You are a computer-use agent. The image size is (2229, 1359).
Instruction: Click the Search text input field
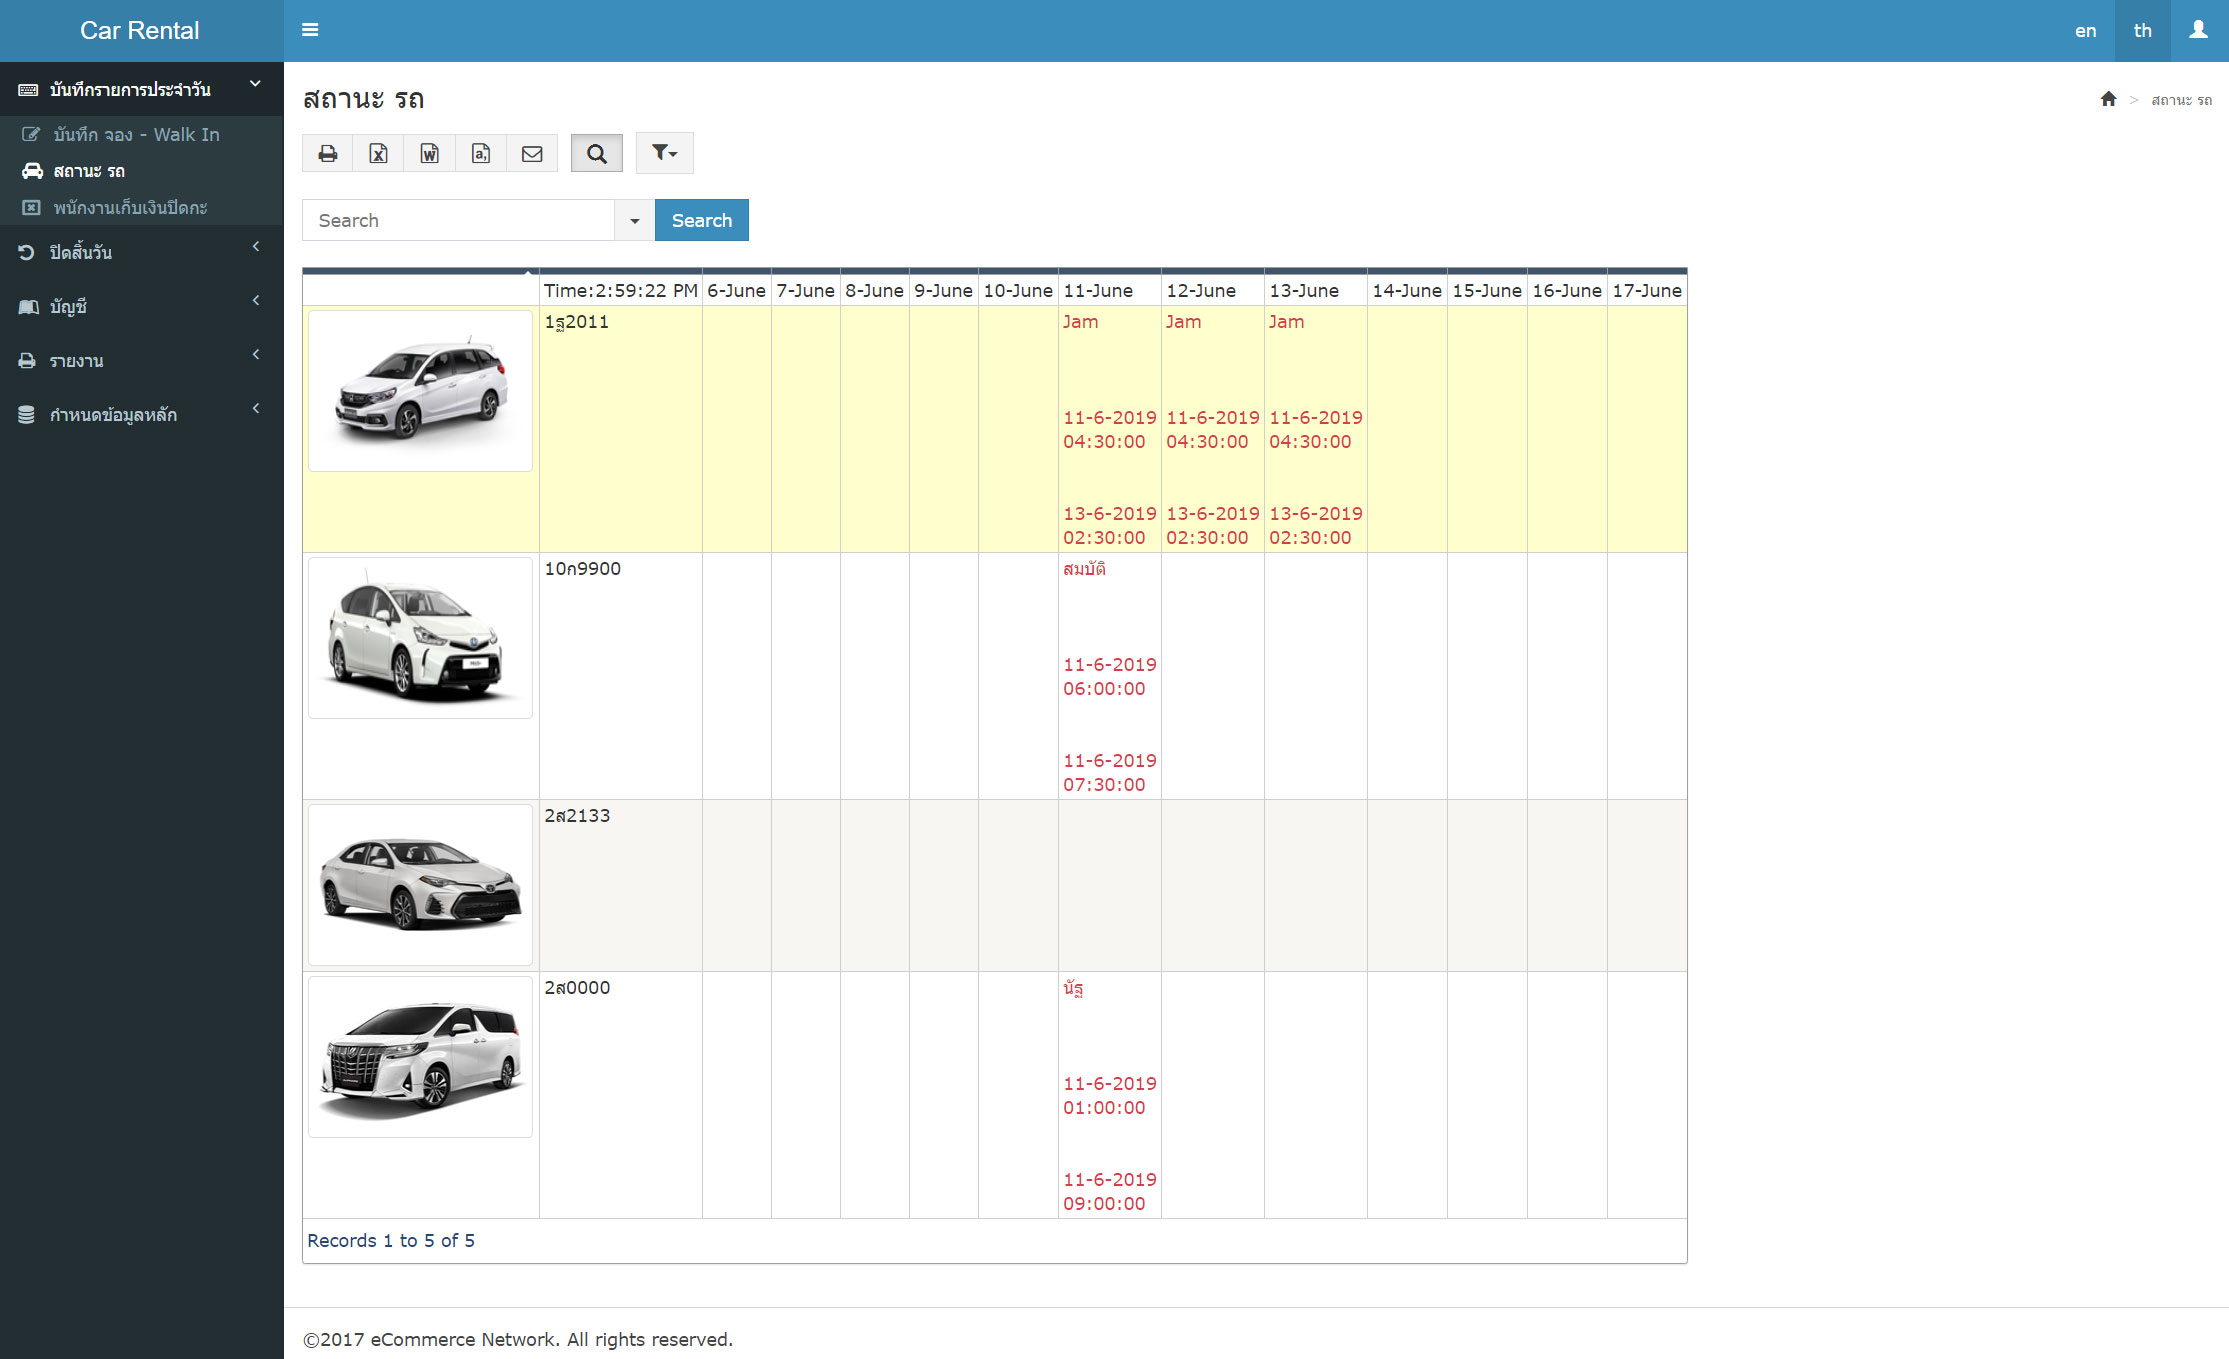point(458,220)
